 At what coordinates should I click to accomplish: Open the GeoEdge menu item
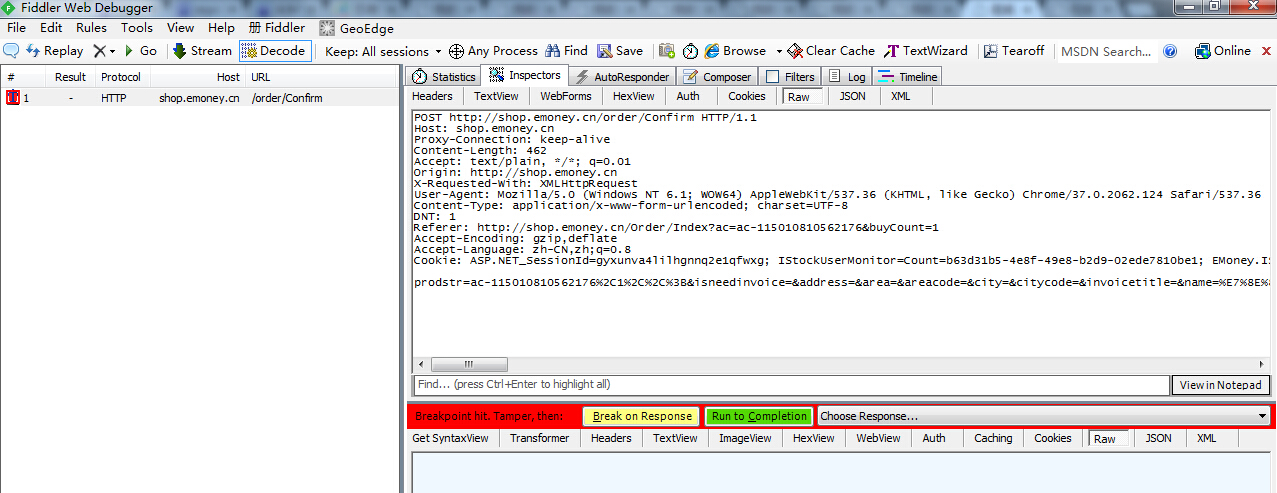click(357, 28)
